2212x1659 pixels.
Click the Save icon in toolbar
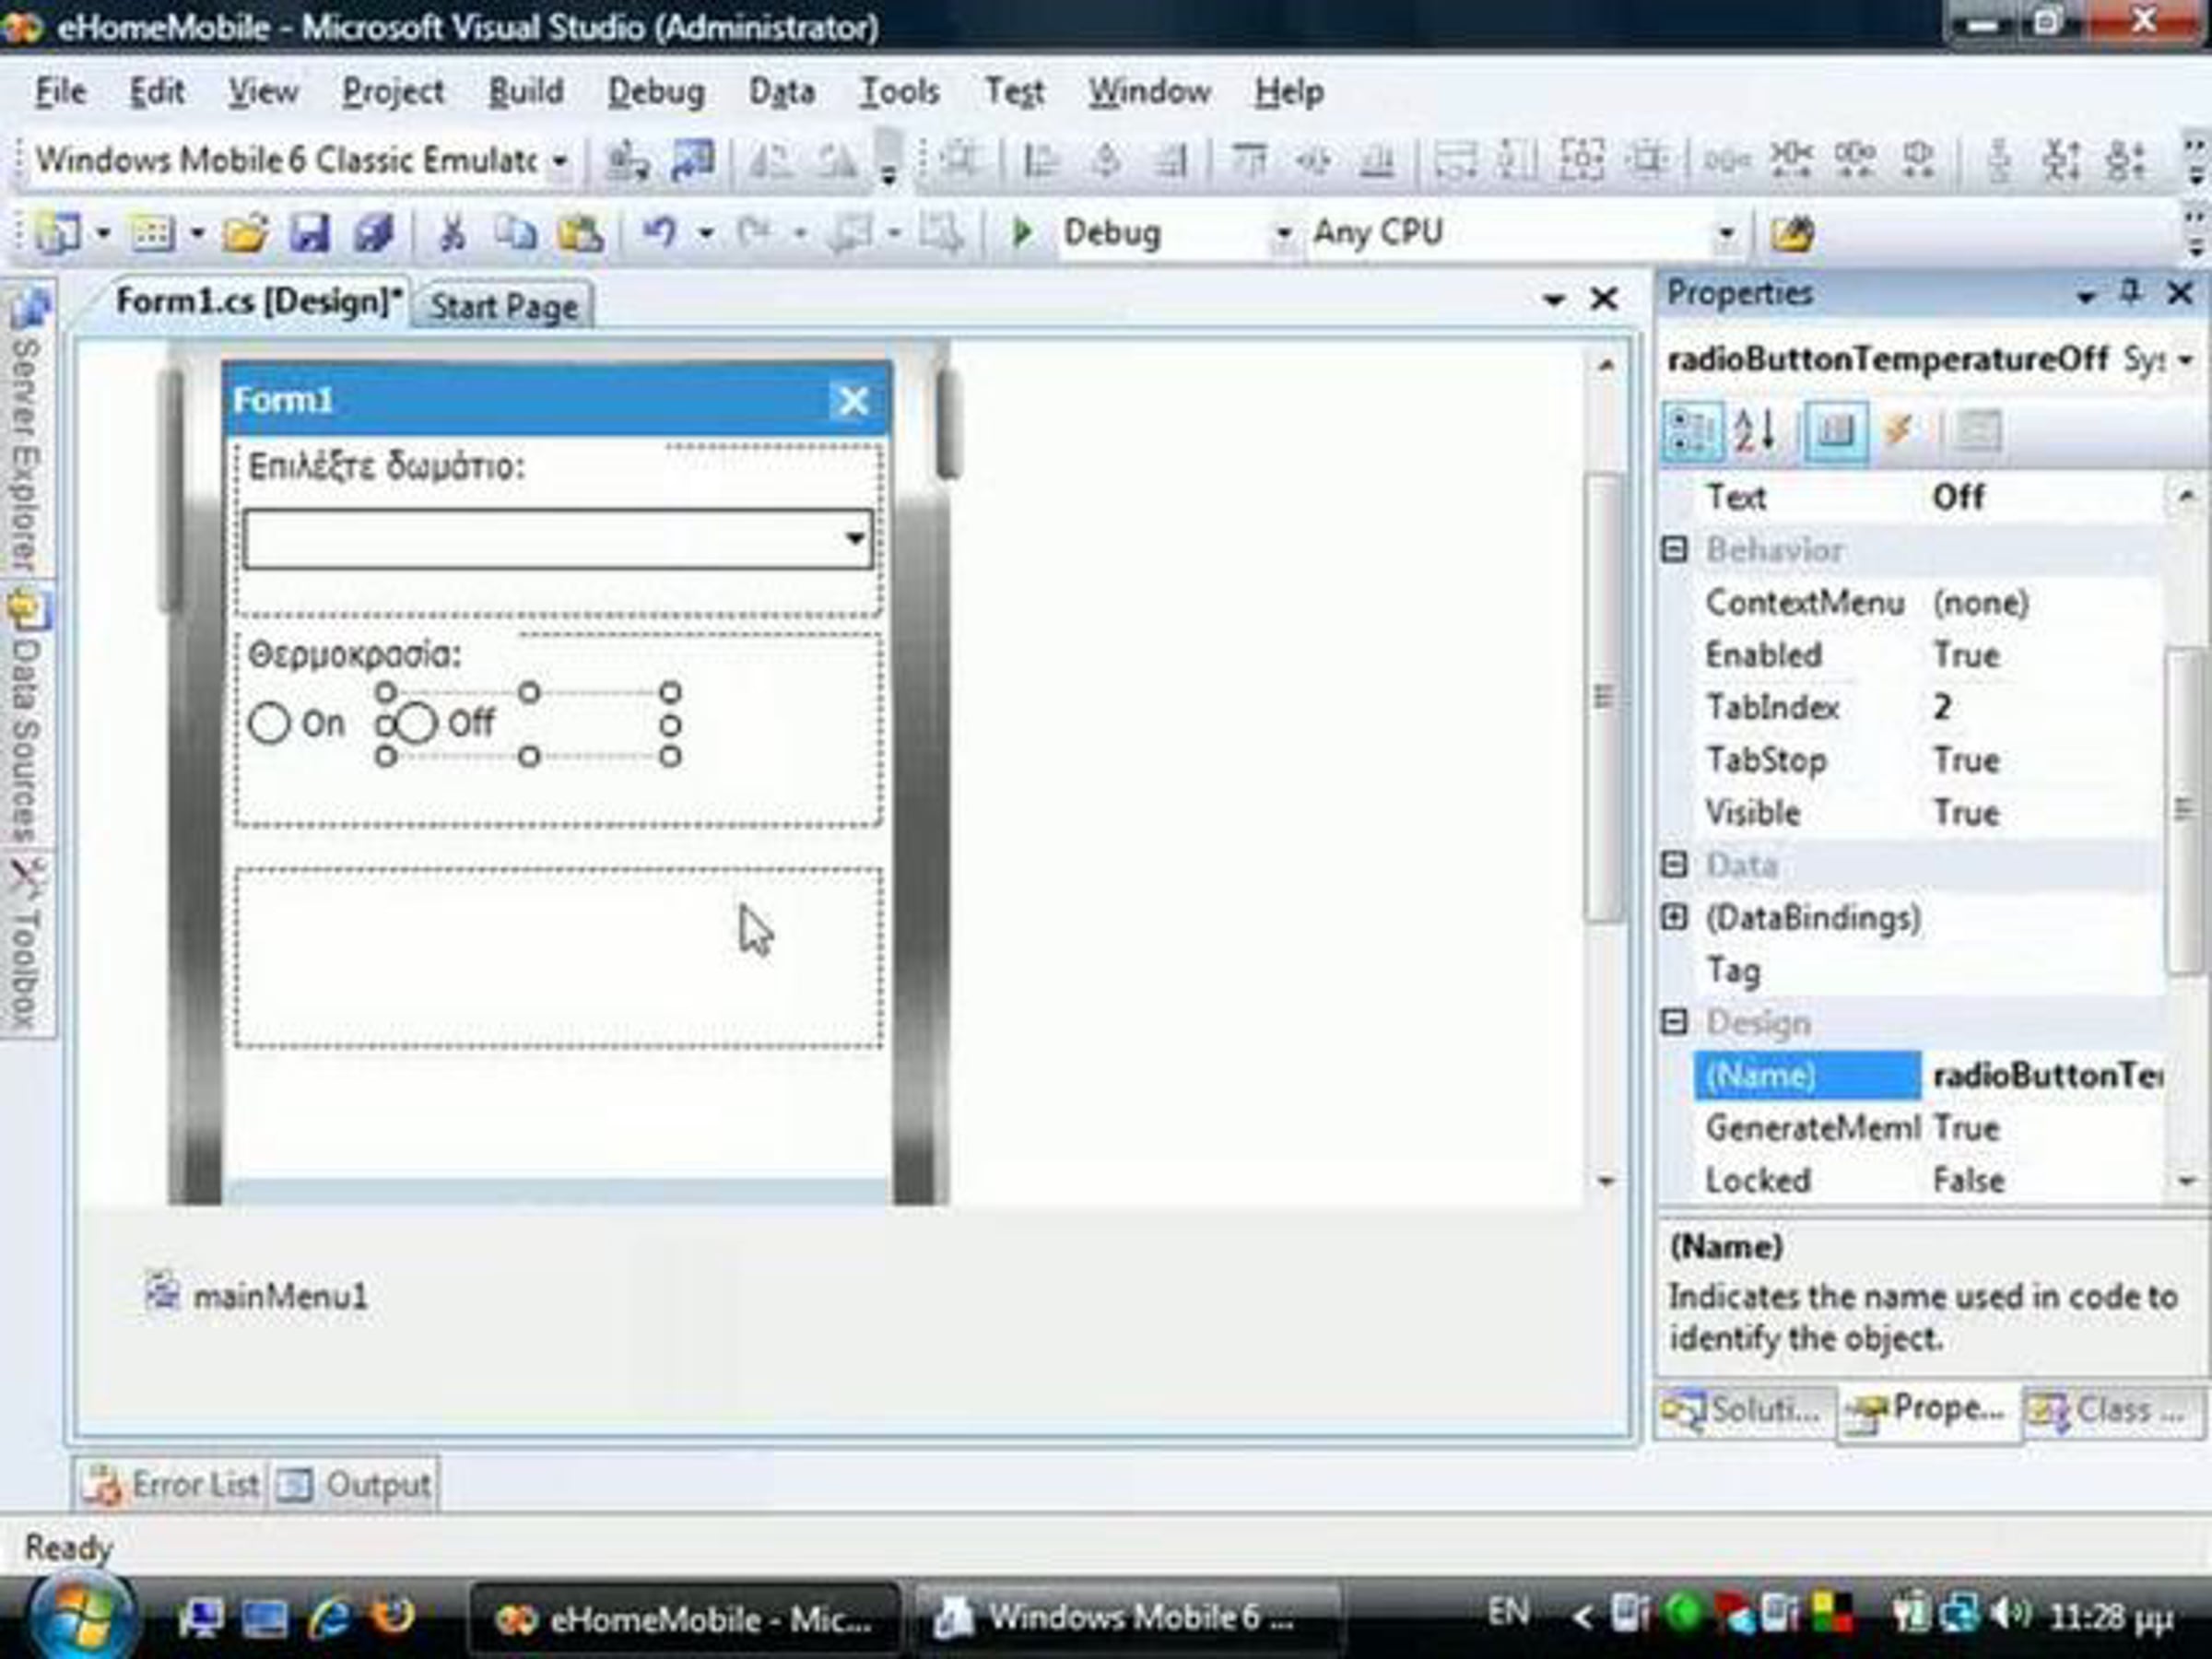tap(309, 233)
